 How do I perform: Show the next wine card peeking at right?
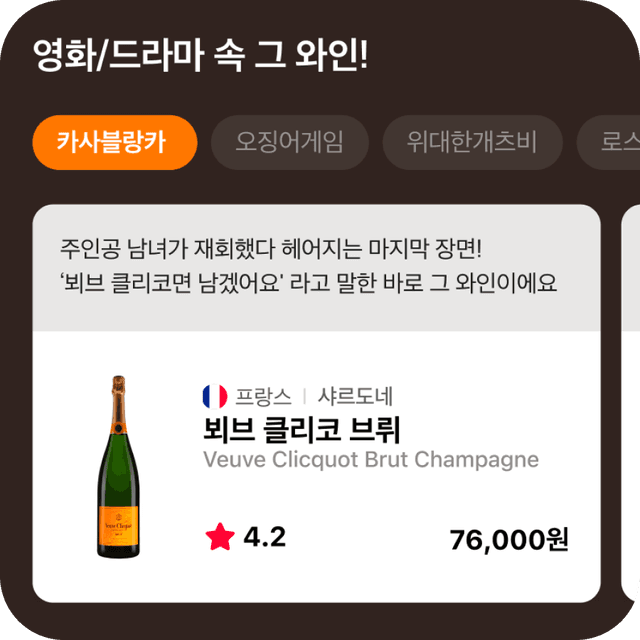point(632,400)
